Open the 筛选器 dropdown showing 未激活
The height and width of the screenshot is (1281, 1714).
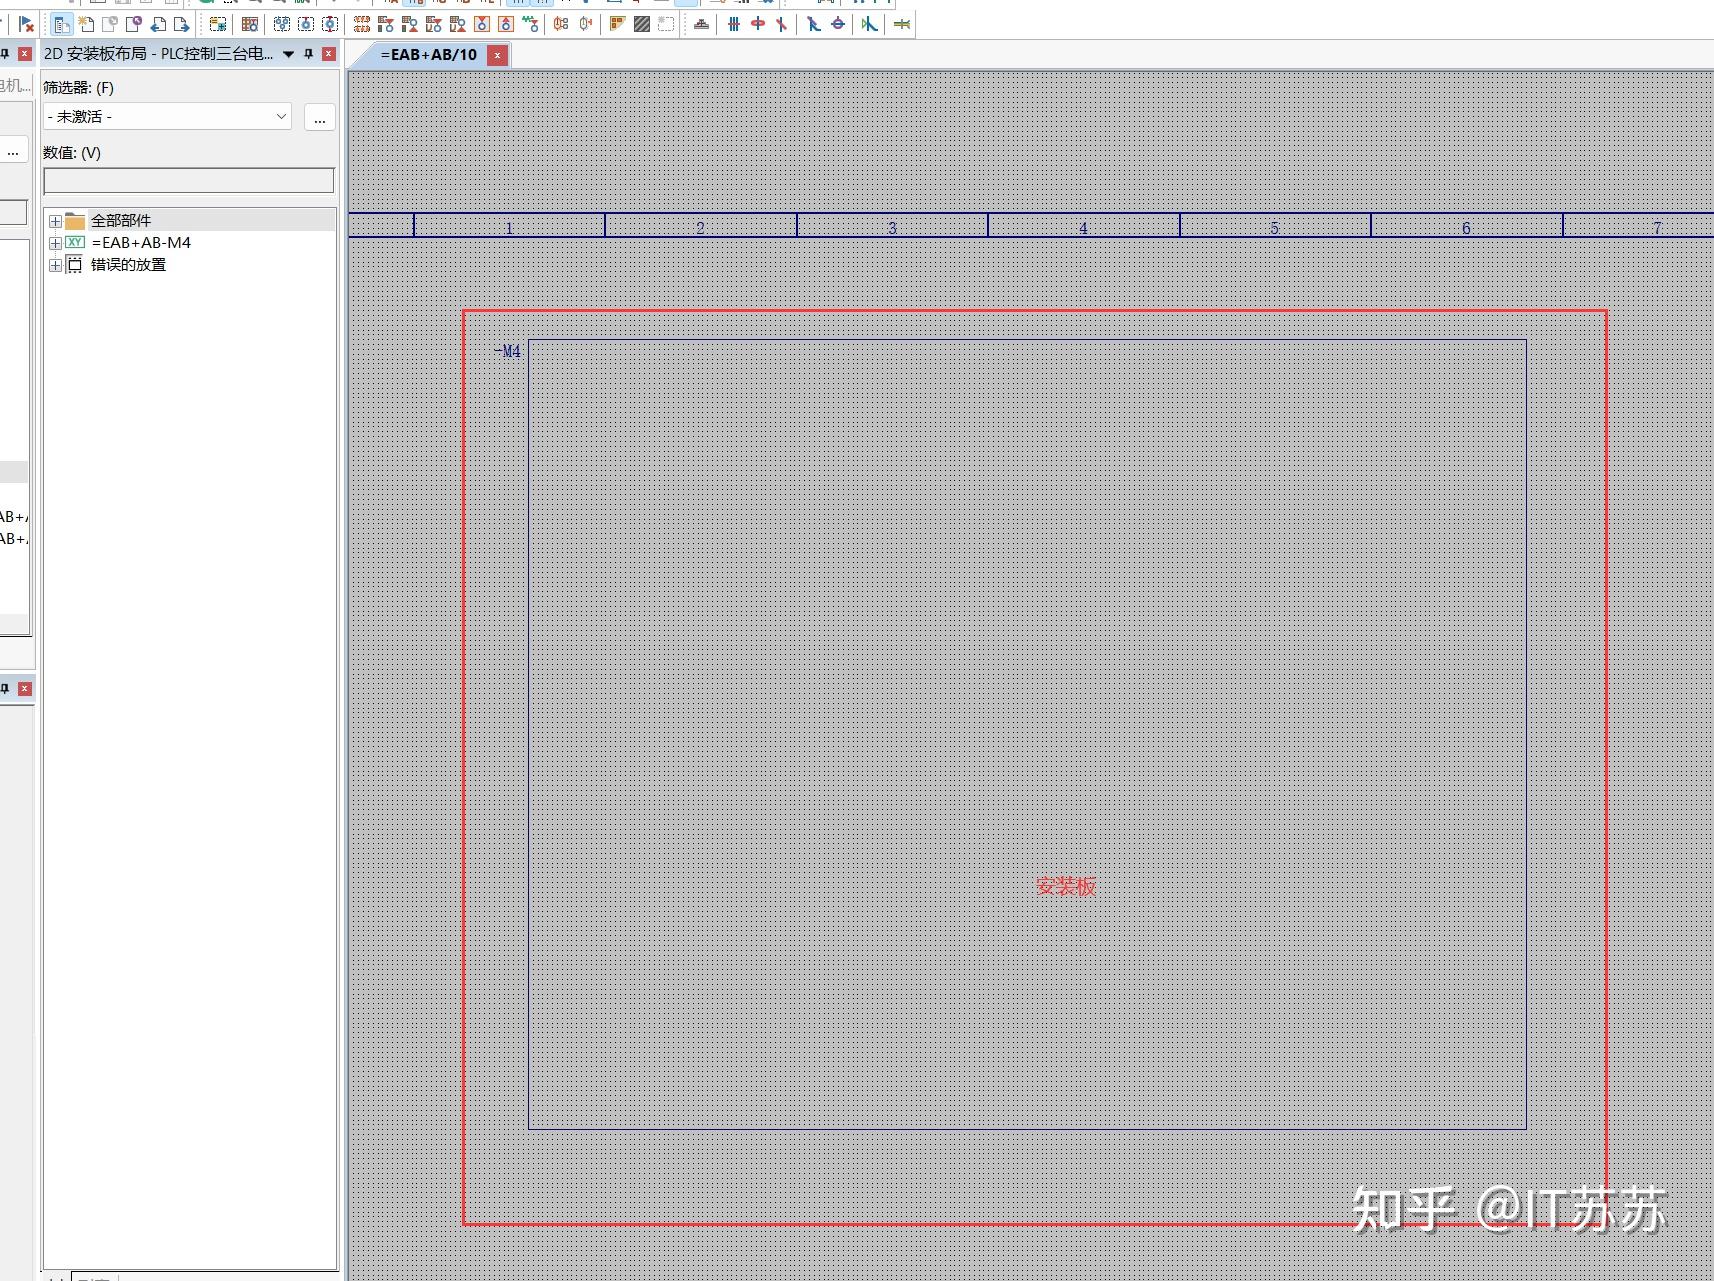281,116
